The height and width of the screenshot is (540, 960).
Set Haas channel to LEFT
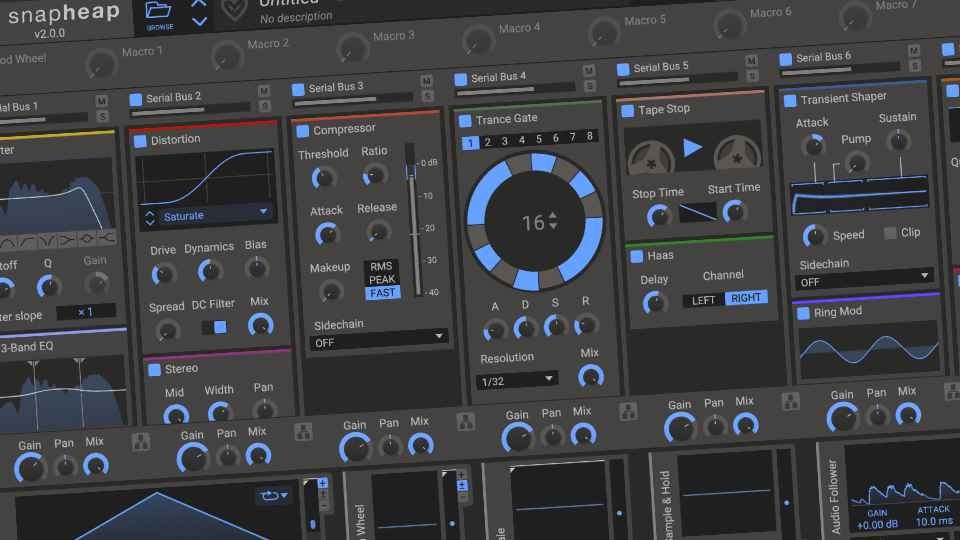pos(703,300)
